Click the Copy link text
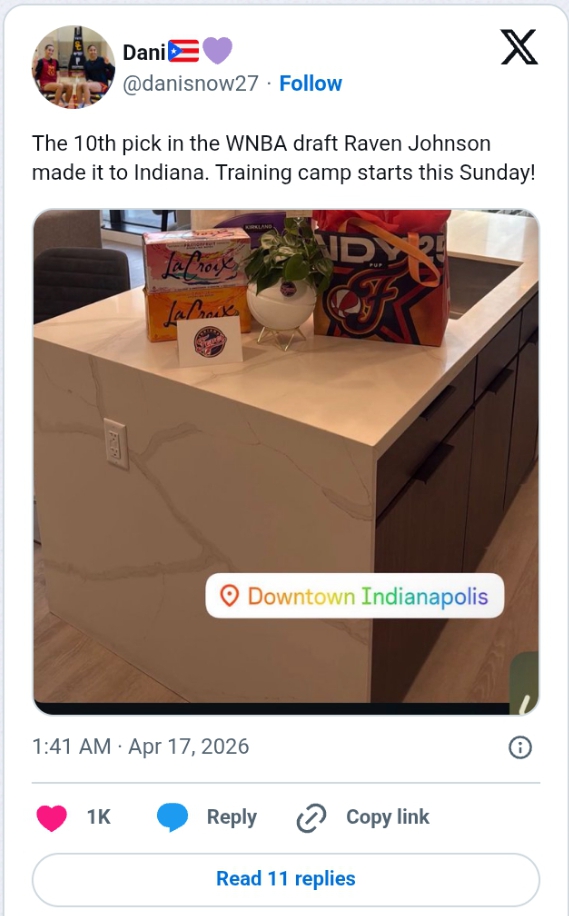The width and height of the screenshot is (569, 916). click(388, 817)
